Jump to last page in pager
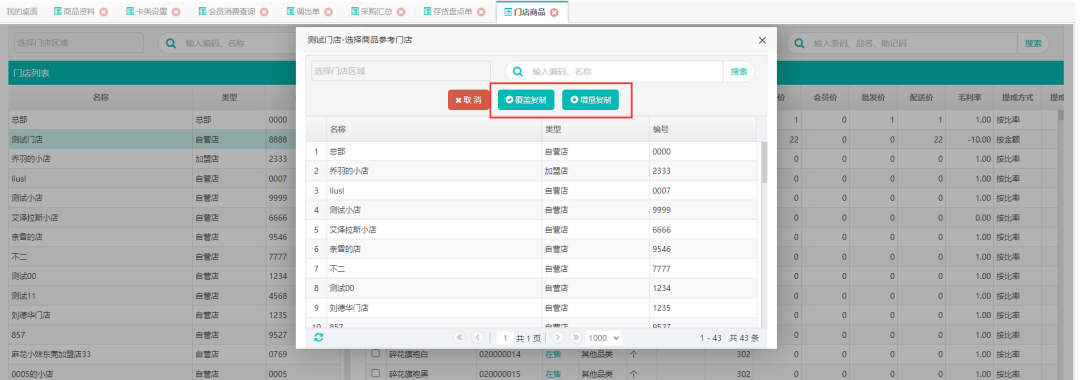1080x380 pixels. pyautogui.click(x=575, y=338)
